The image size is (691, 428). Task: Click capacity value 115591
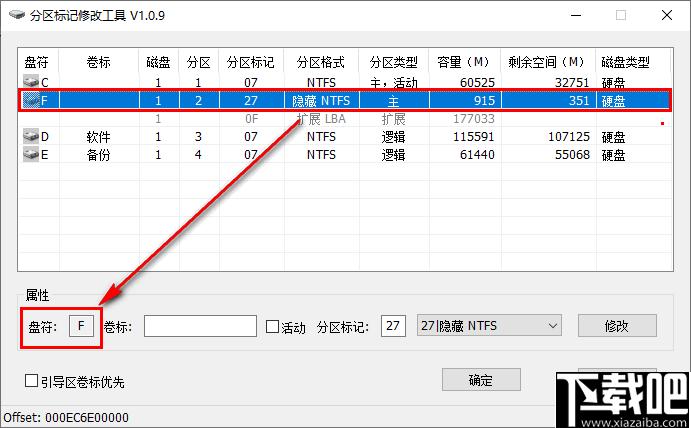tap(474, 137)
